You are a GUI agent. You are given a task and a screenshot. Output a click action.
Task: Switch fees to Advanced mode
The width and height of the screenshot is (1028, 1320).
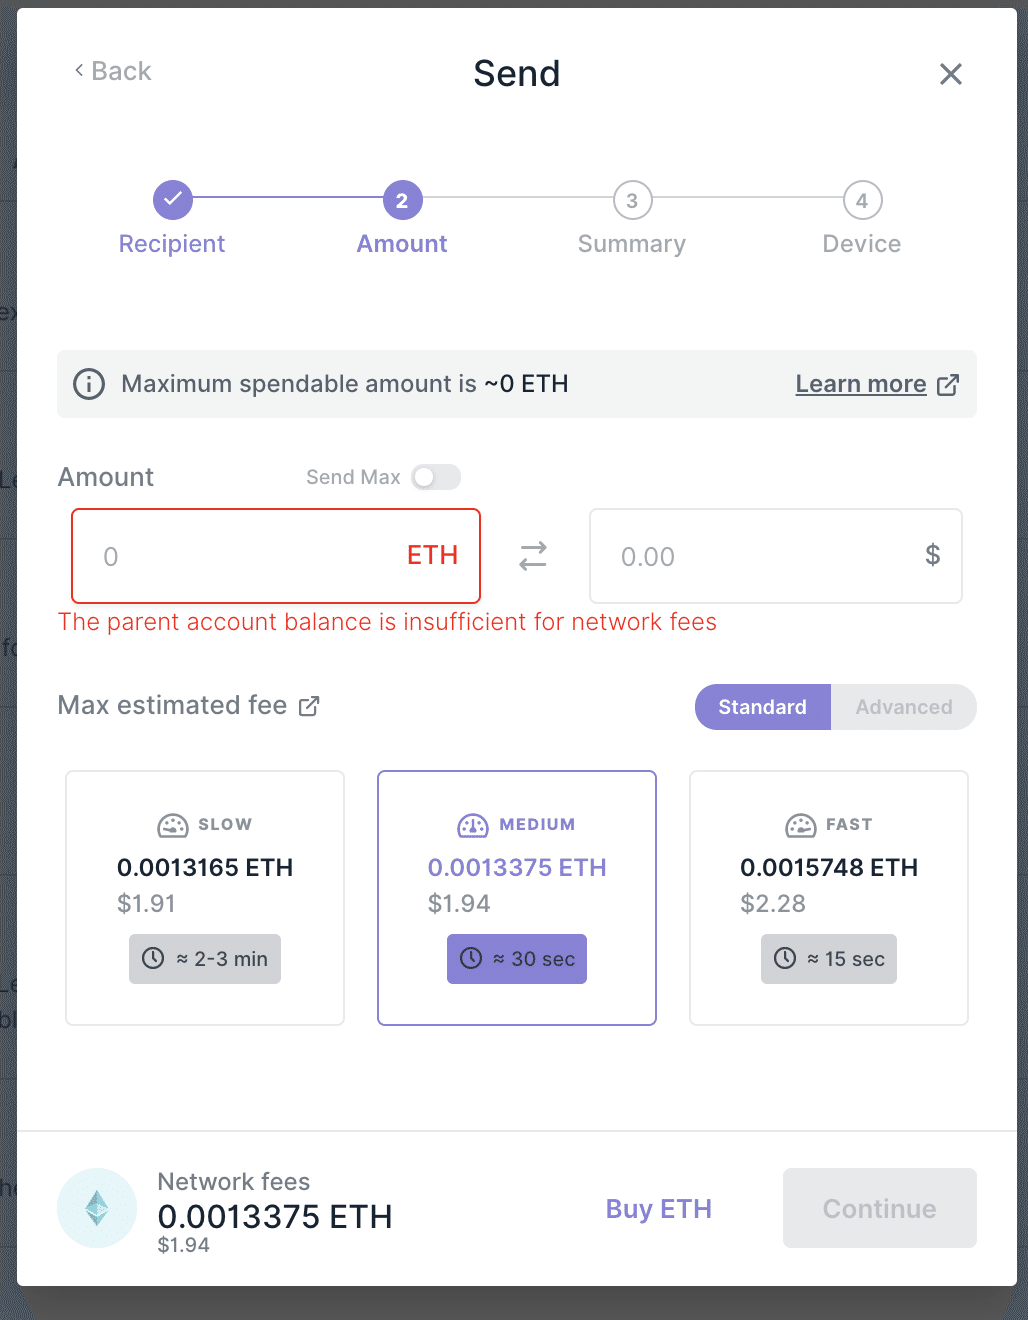(x=903, y=707)
